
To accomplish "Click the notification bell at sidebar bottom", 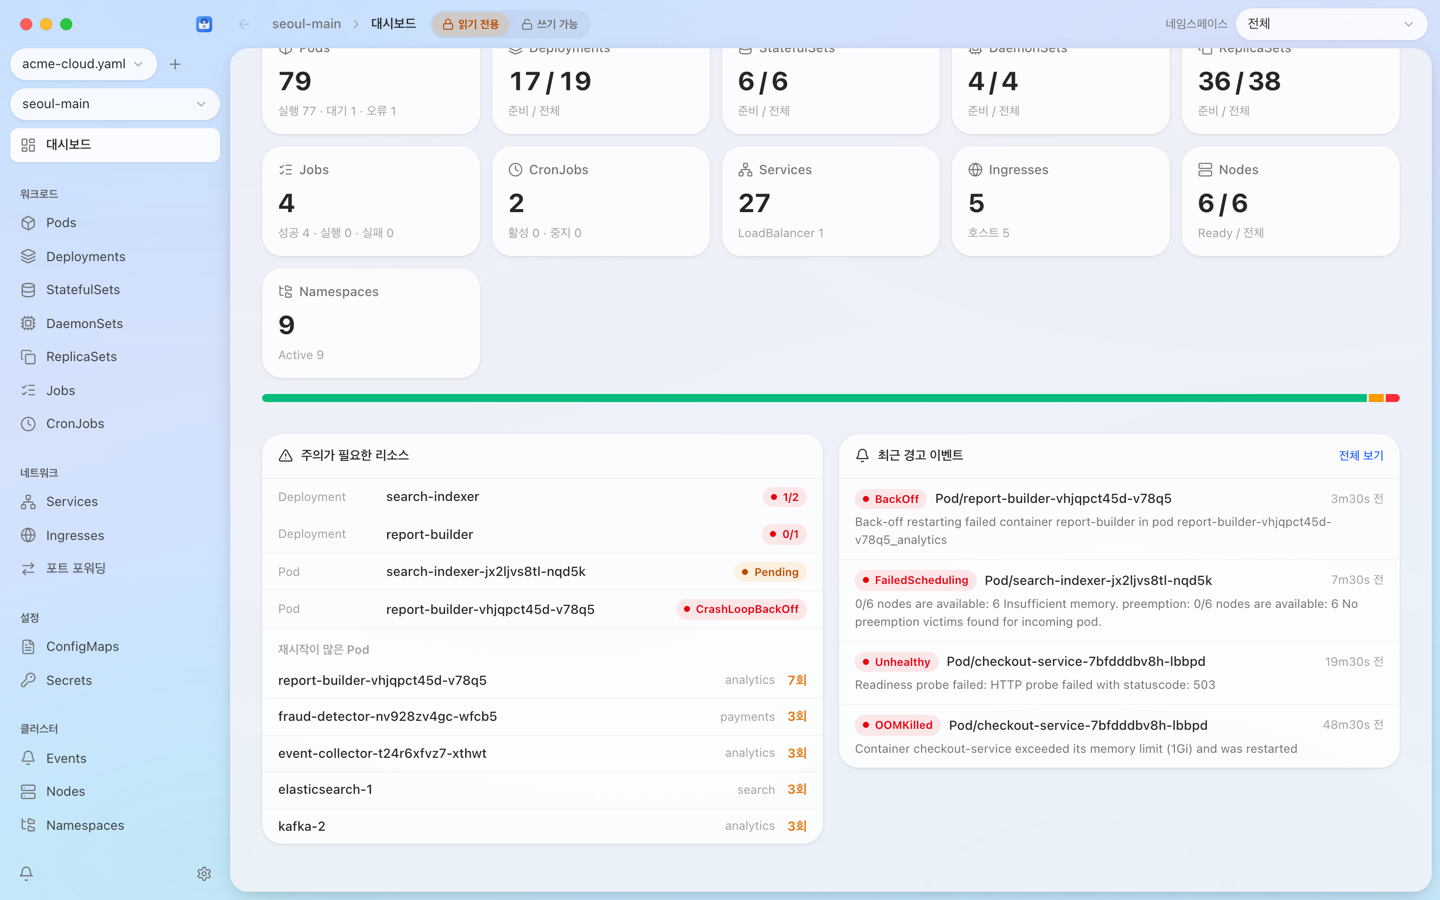I will pyautogui.click(x=27, y=873).
